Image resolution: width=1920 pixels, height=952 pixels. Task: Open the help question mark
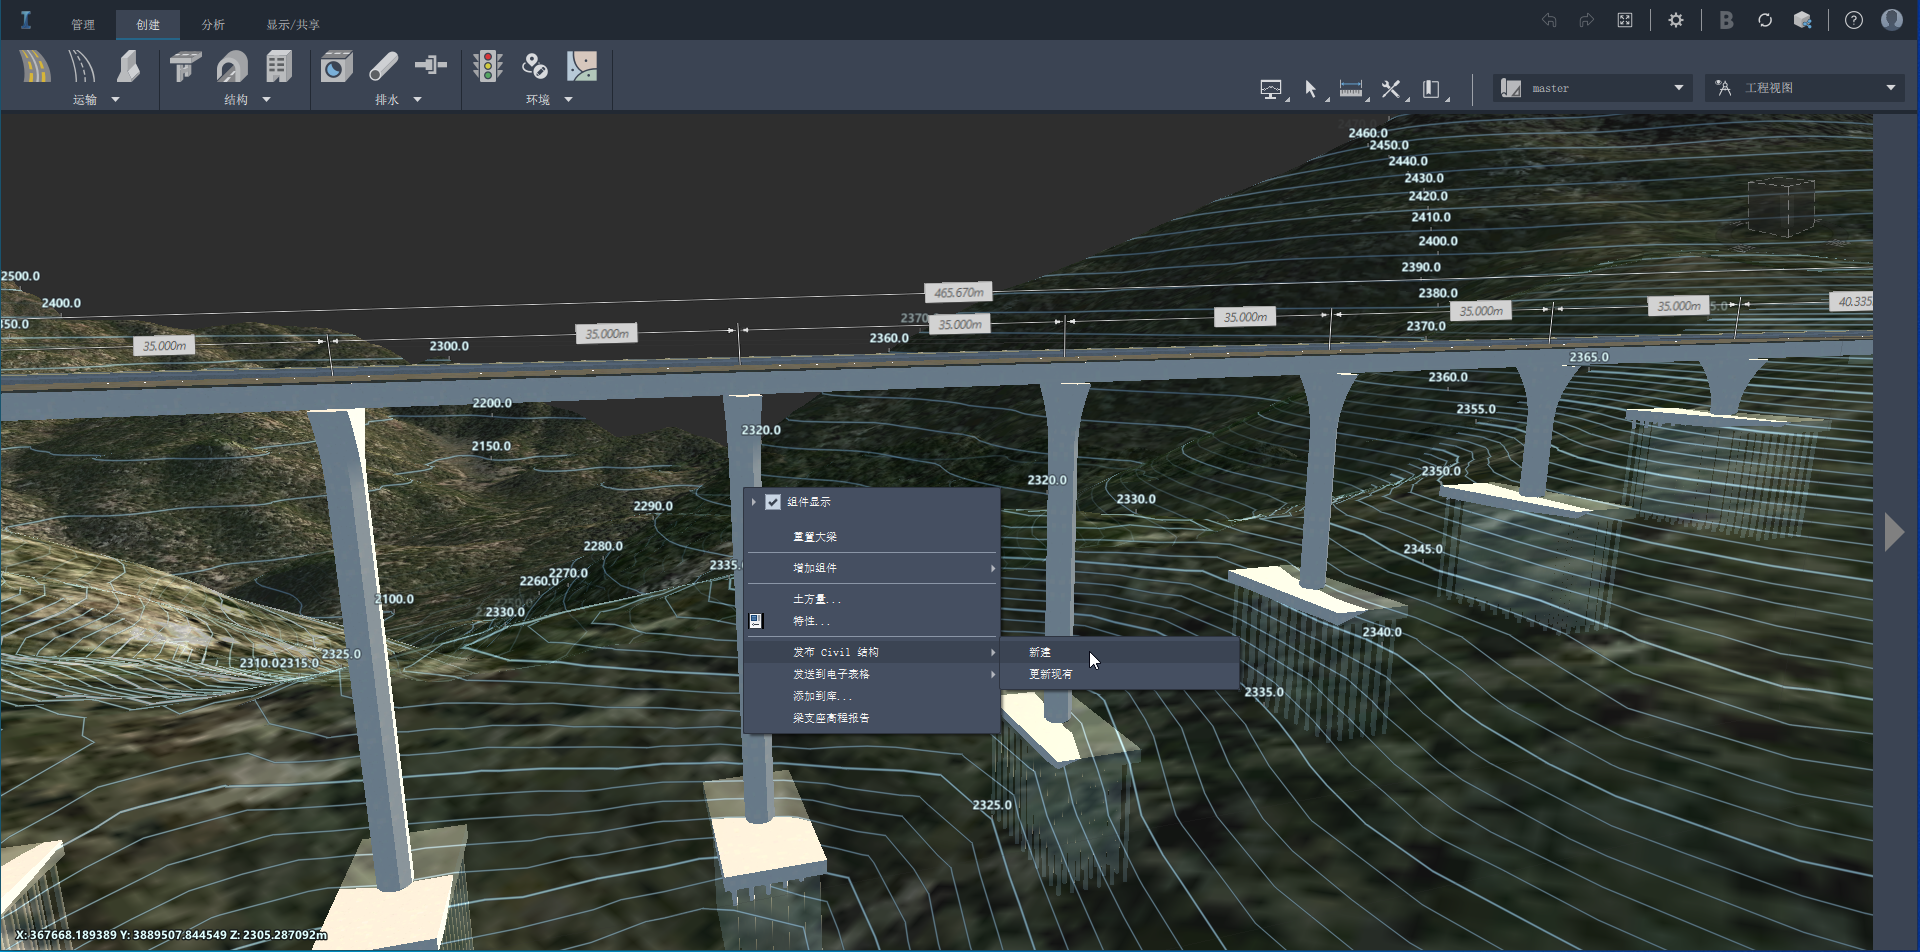pos(1854,20)
